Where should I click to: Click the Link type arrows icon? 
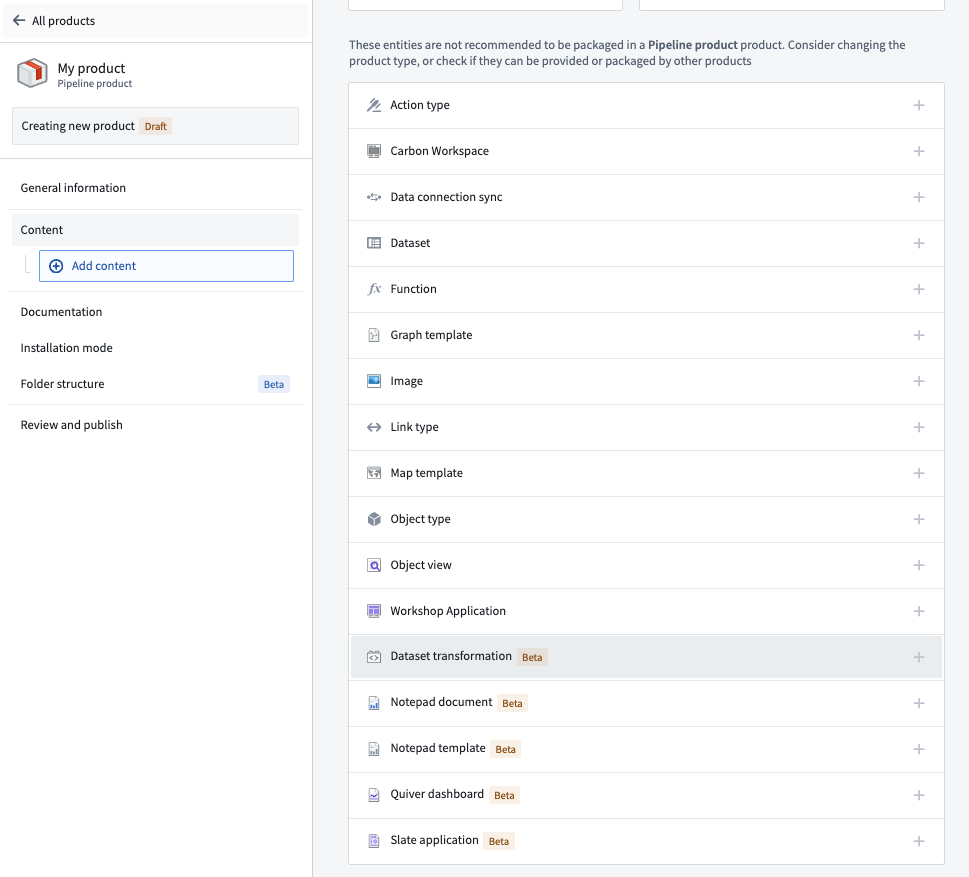click(x=374, y=427)
